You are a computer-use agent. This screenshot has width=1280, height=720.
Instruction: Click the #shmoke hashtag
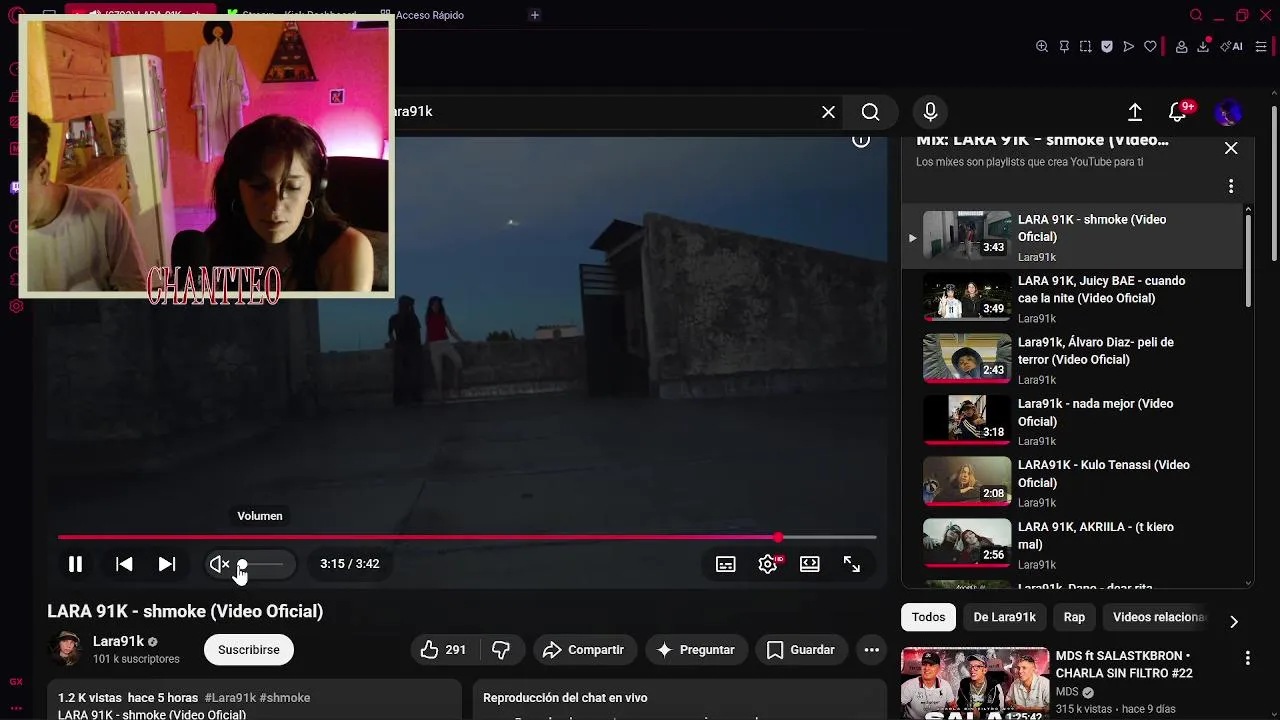tap(285, 698)
